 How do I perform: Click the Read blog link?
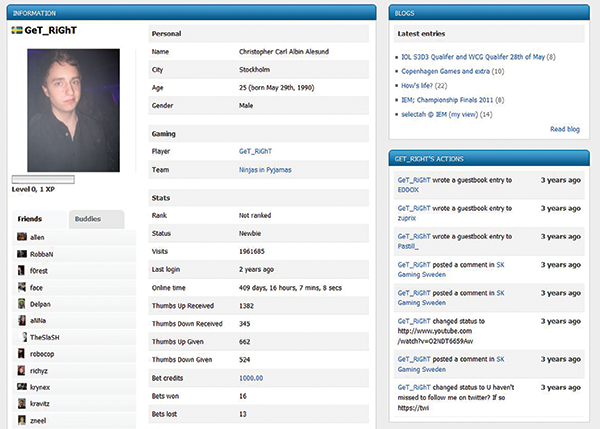565,128
